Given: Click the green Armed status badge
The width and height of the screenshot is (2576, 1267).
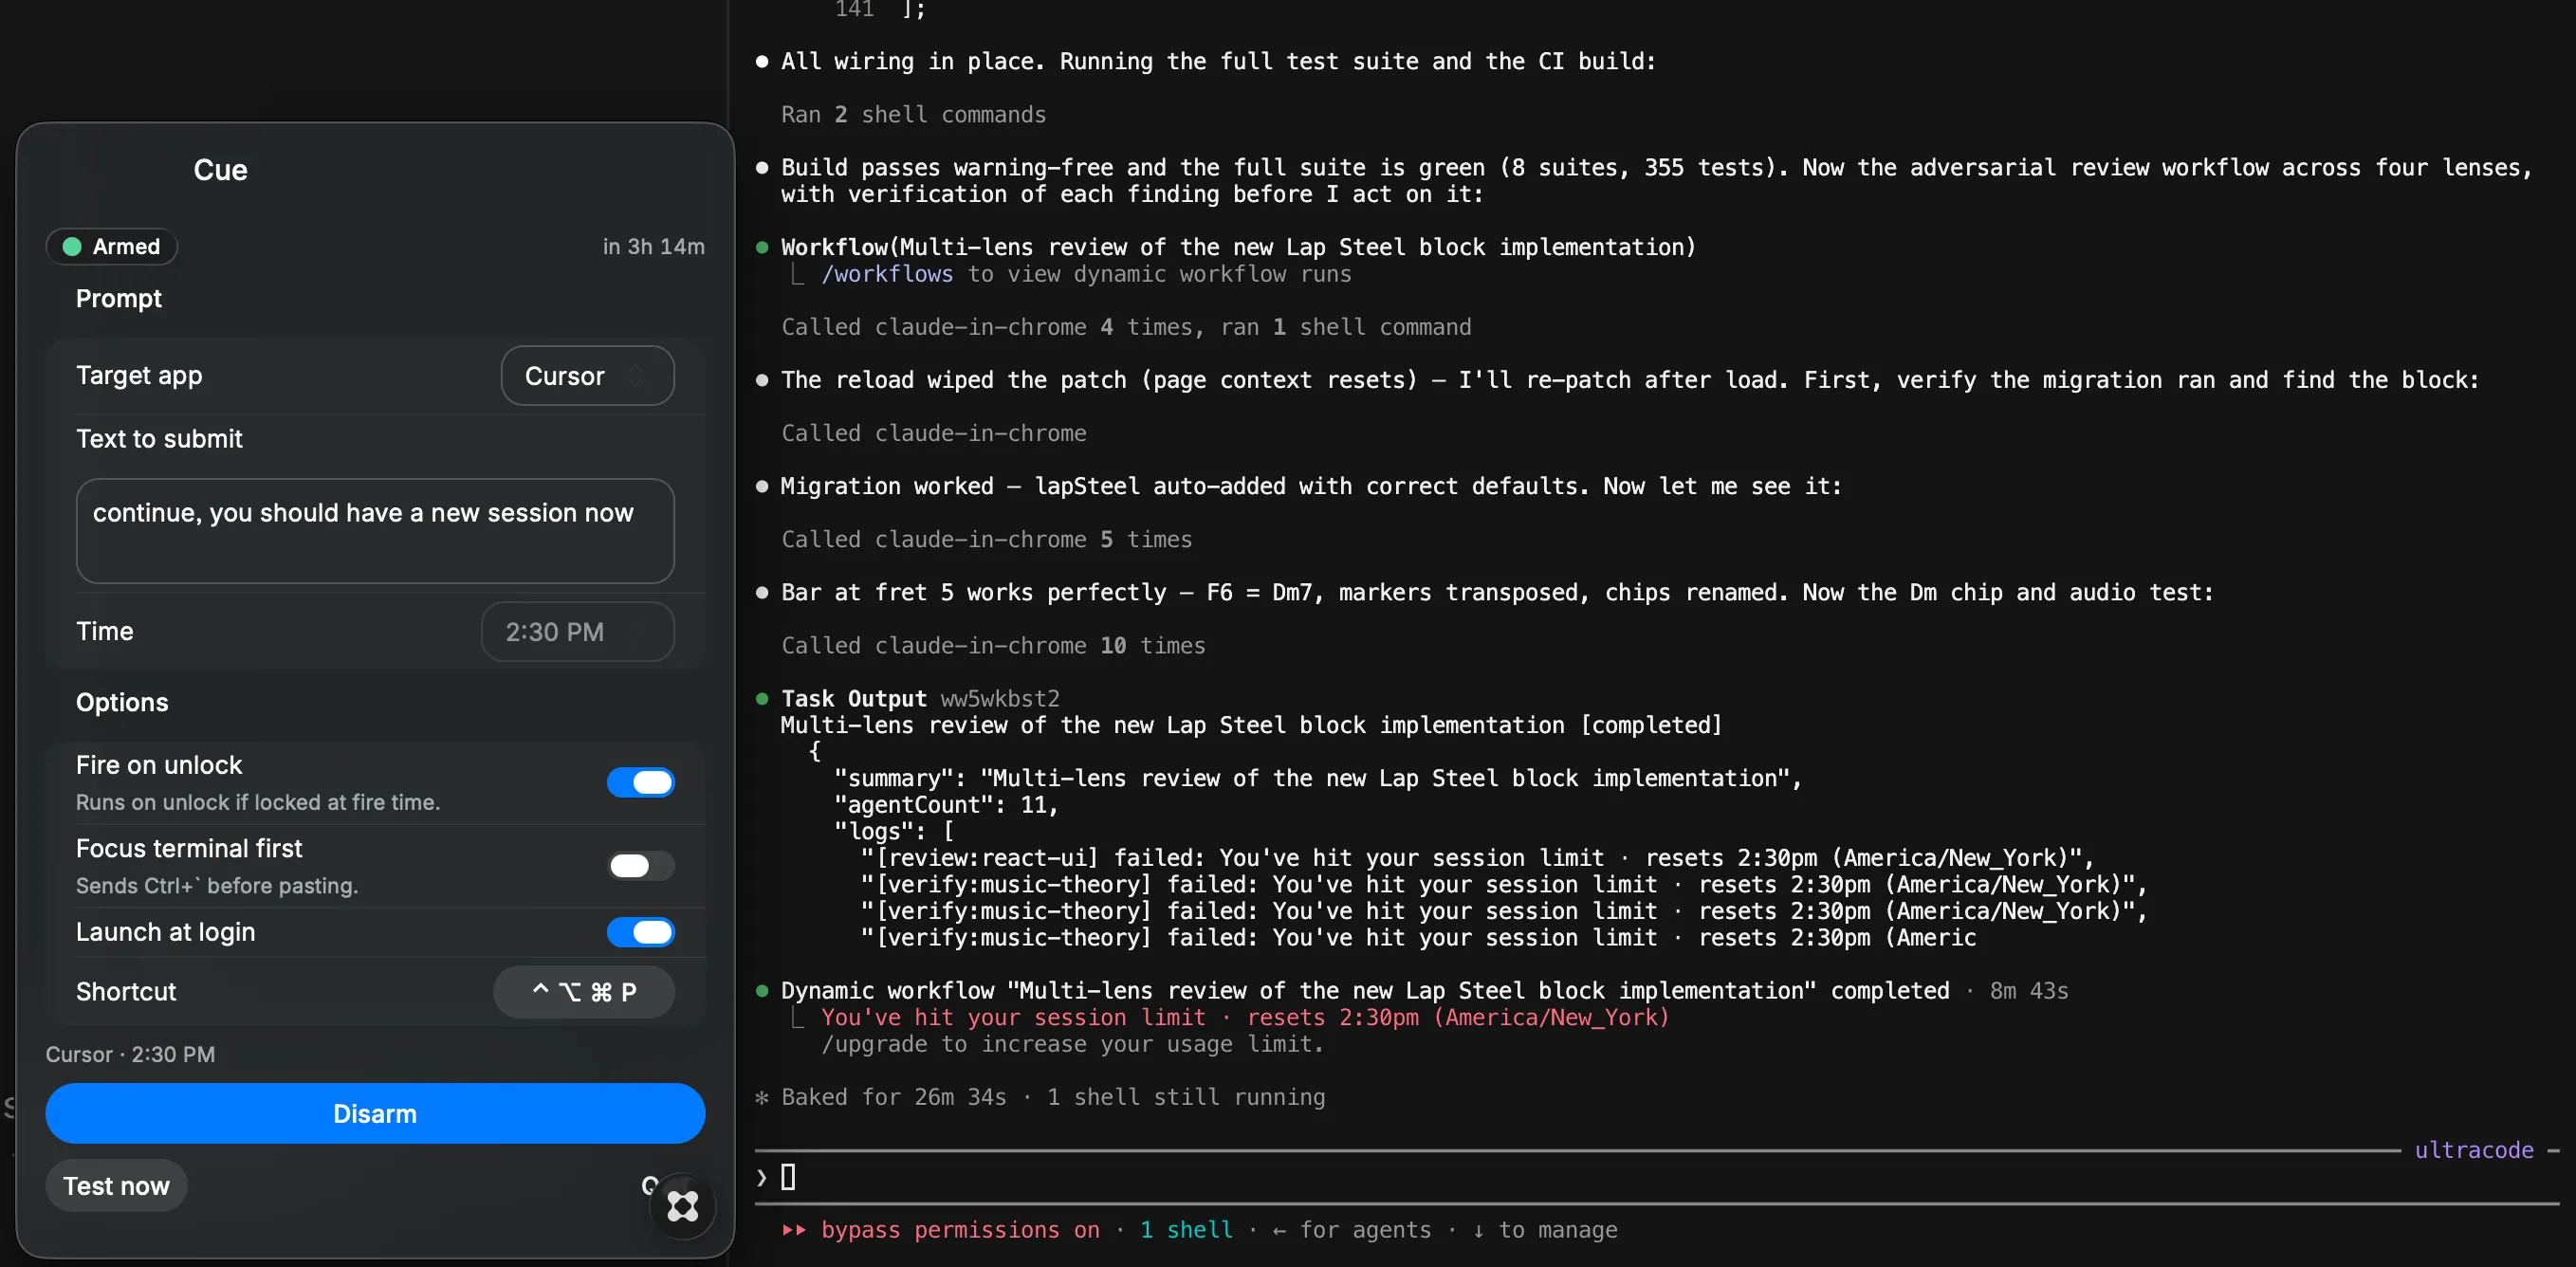Looking at the screenshot, I should [x=112, y=247].
